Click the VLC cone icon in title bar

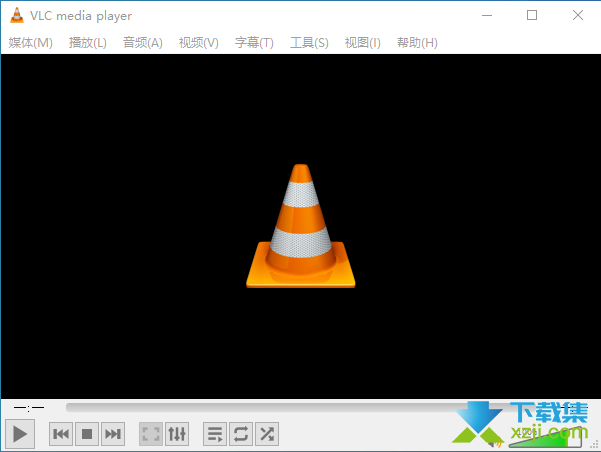click(x=16, y=15)
